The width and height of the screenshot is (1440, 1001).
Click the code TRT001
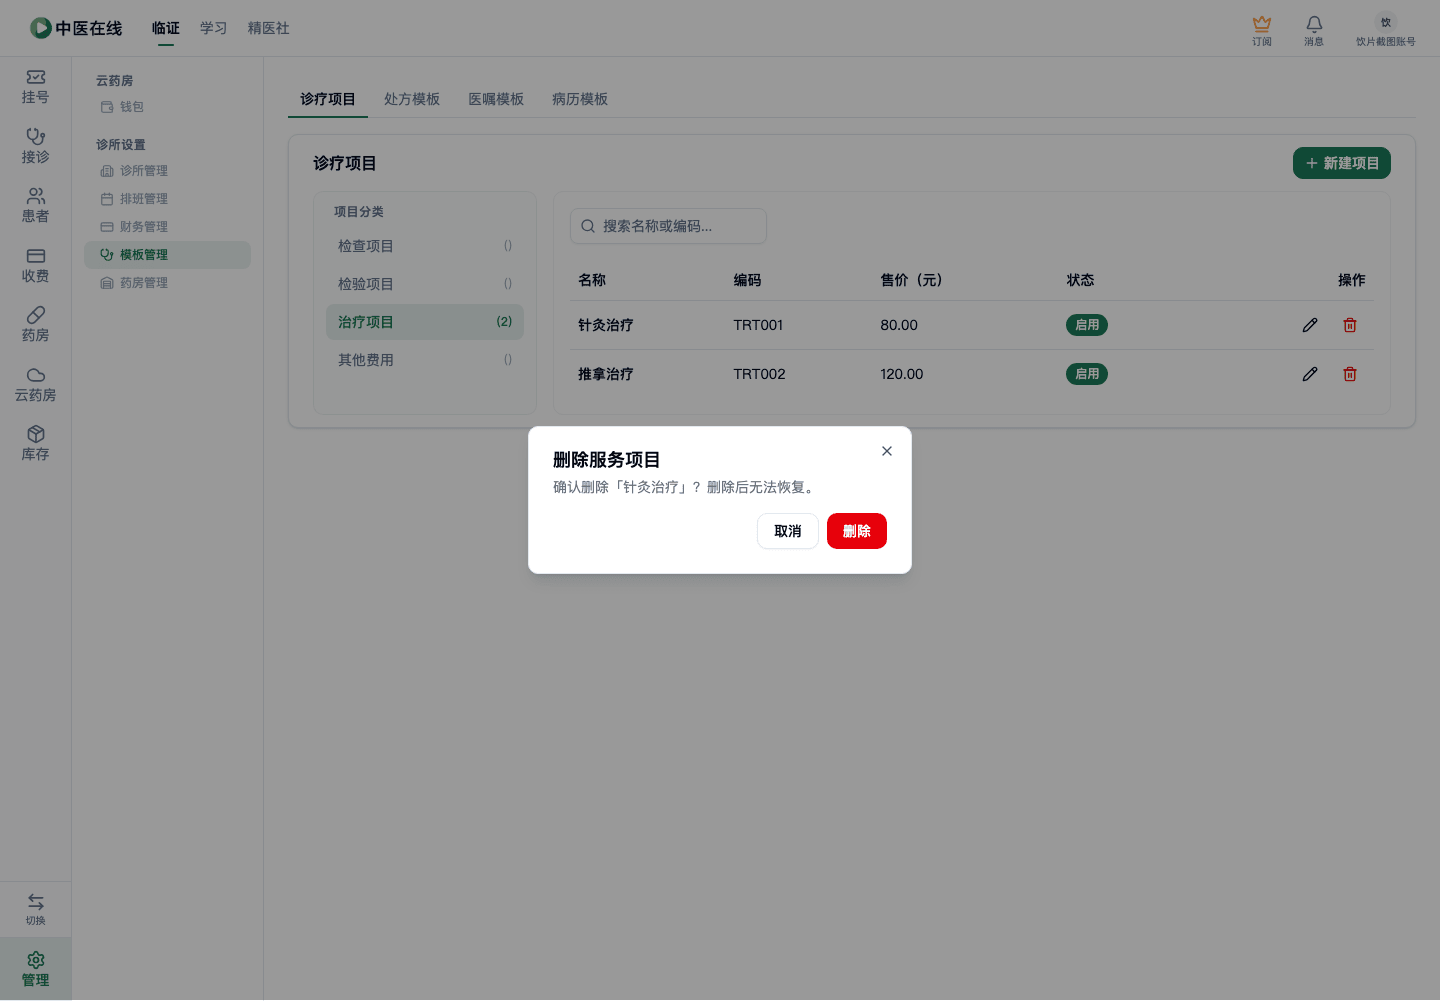point(758,325)
